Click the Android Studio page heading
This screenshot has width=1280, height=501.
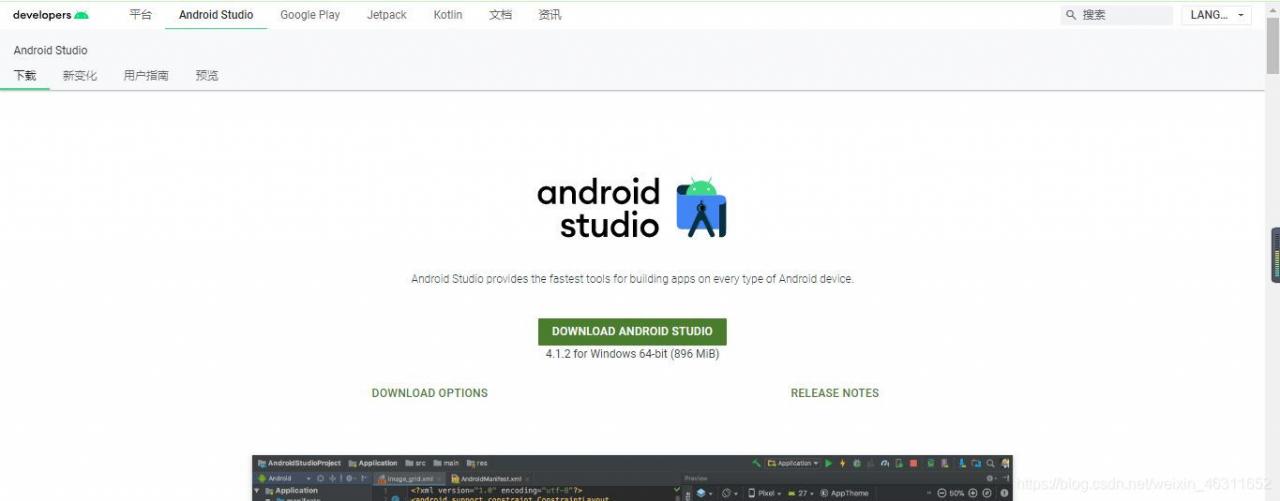pos(50,50)
